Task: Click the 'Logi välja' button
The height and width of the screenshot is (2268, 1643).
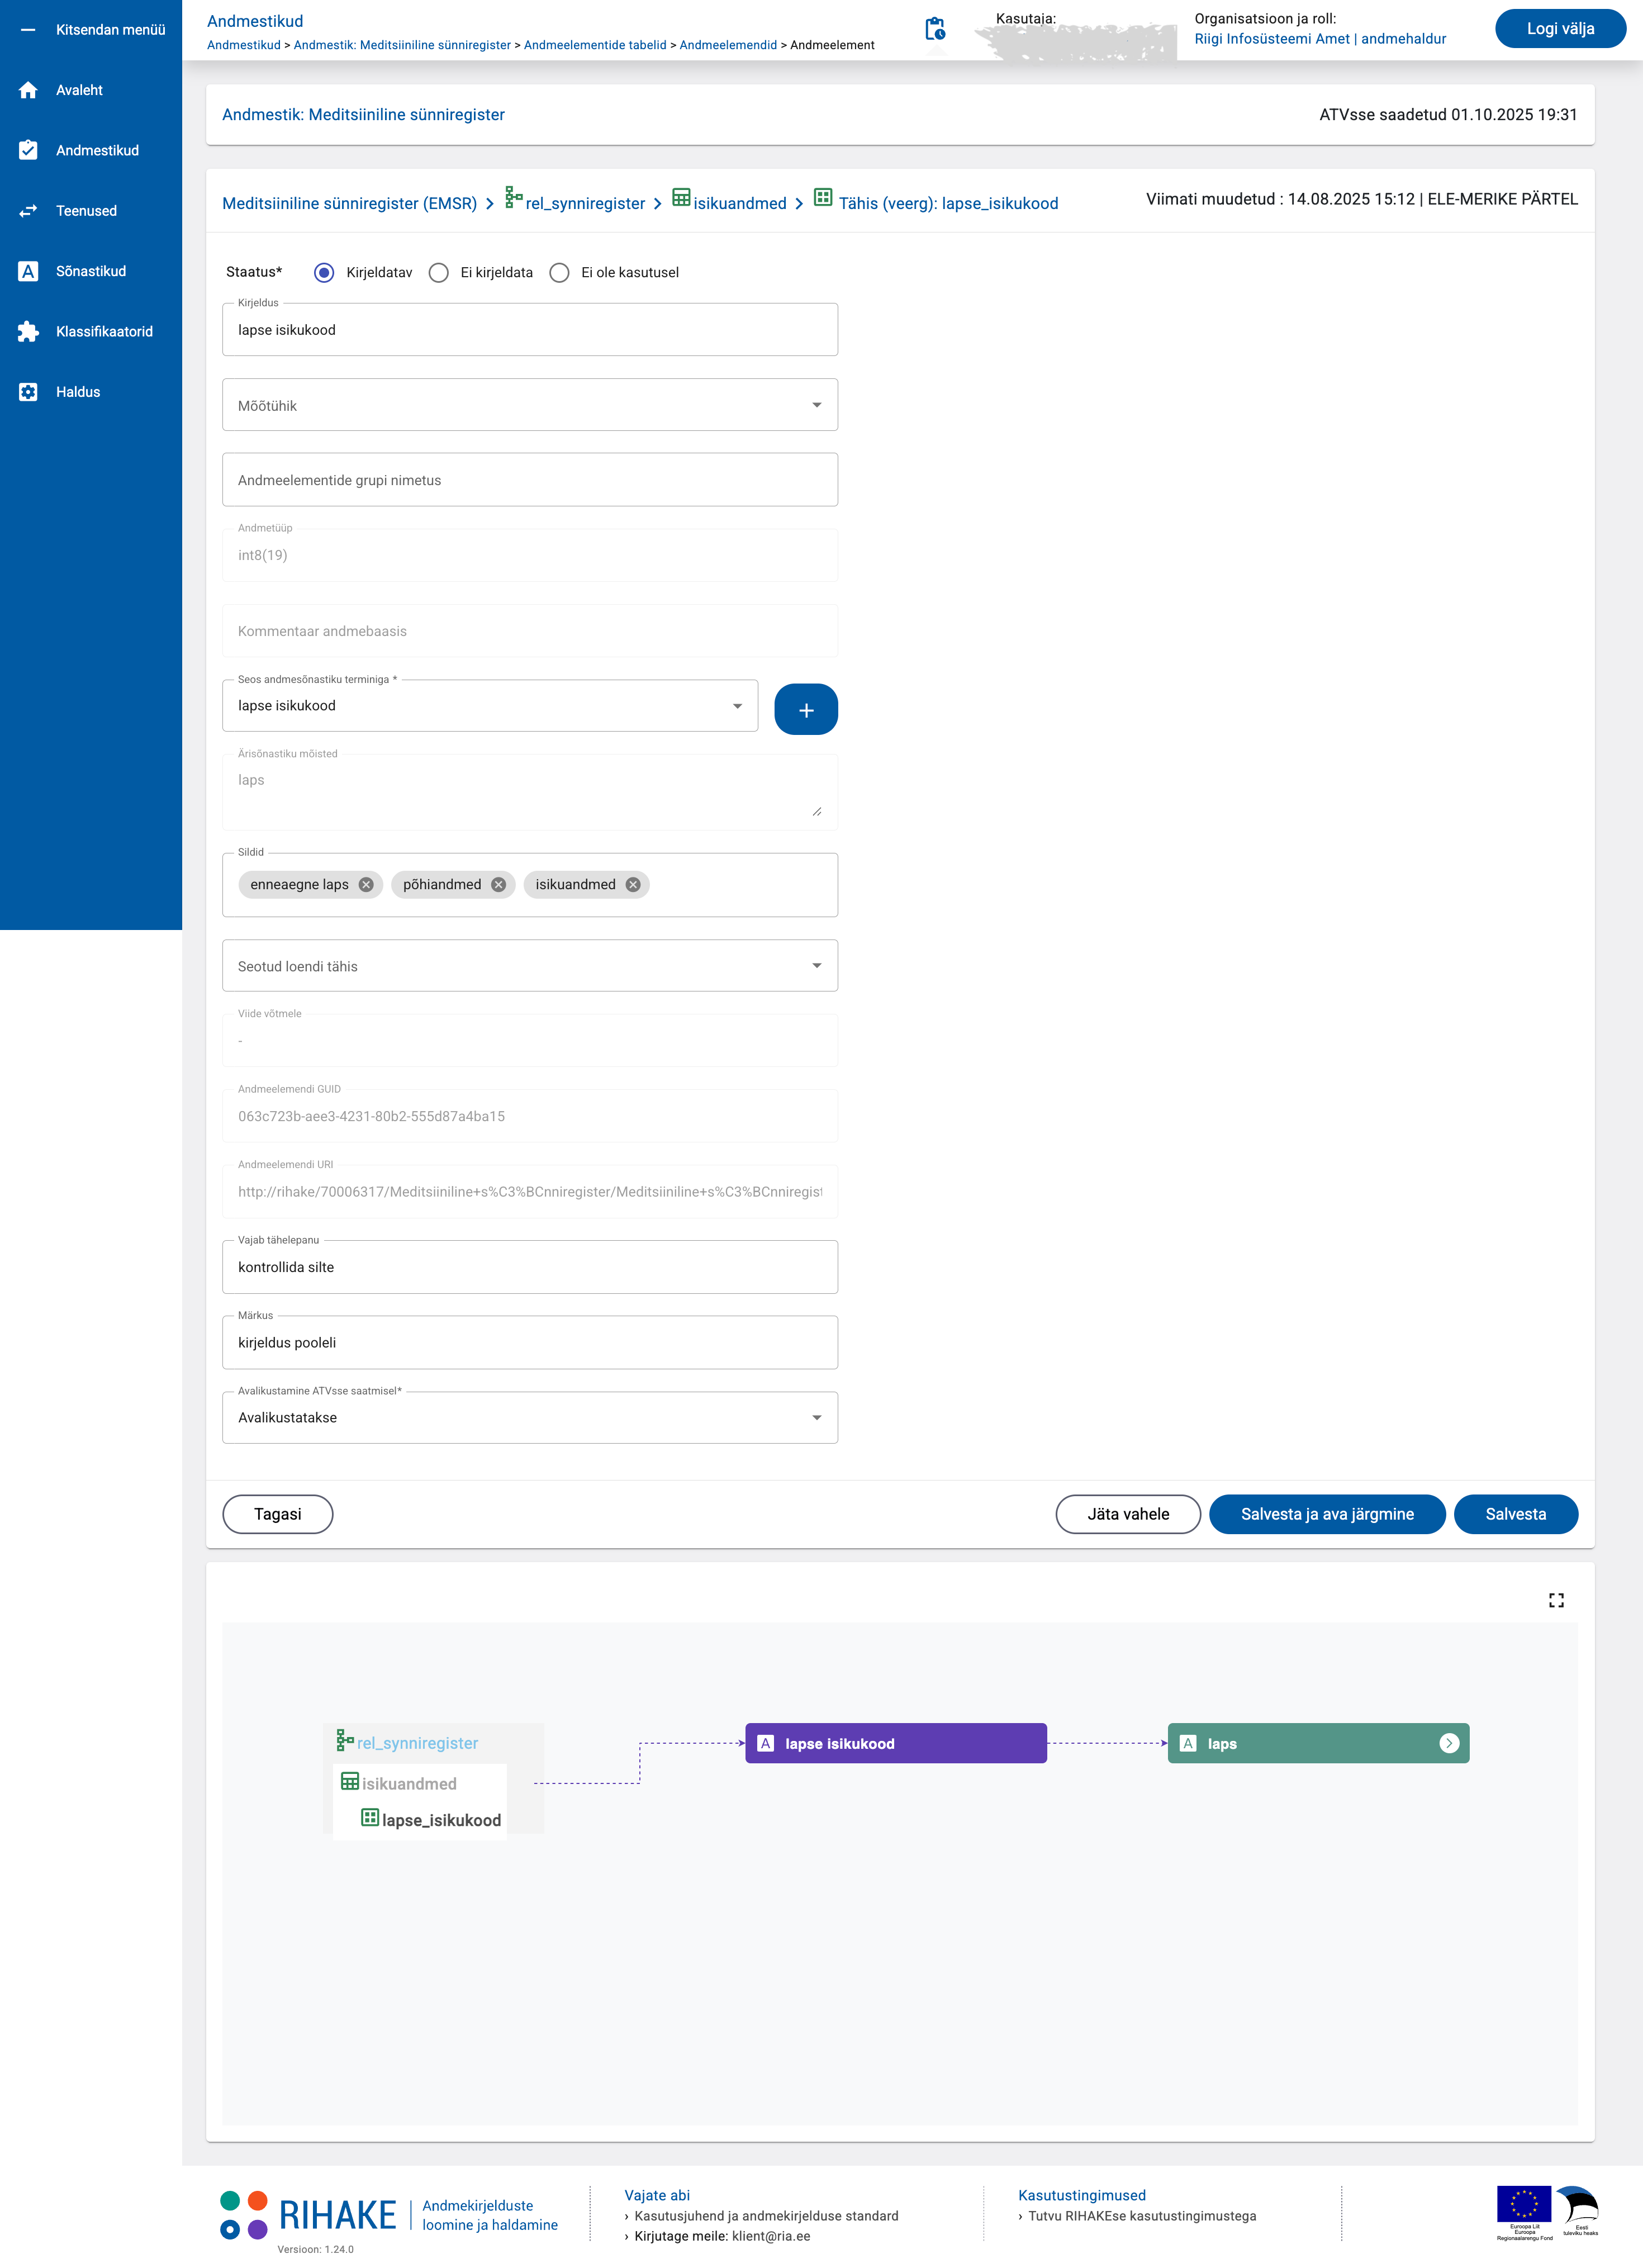Action: coord(1559,29)
